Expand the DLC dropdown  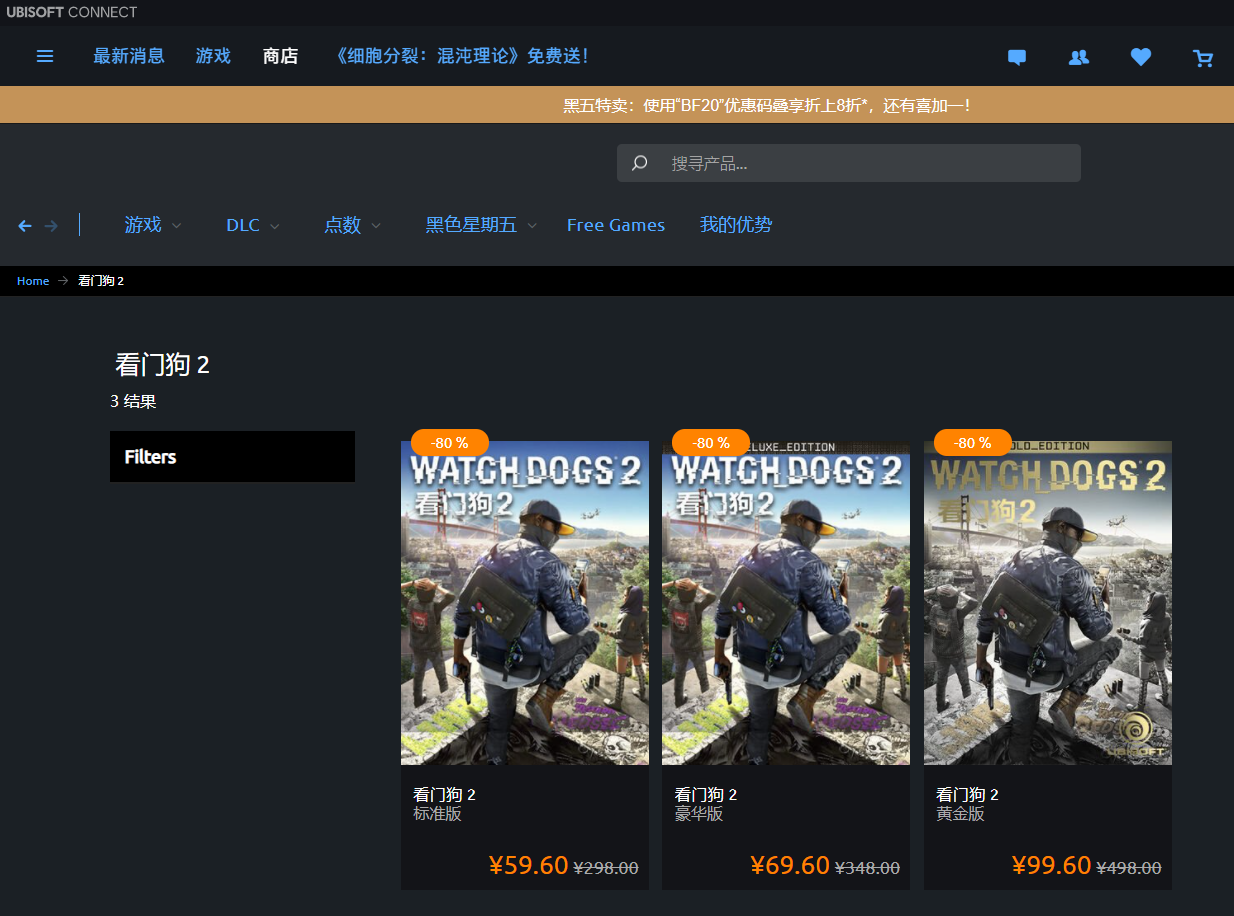coord(253,225)
